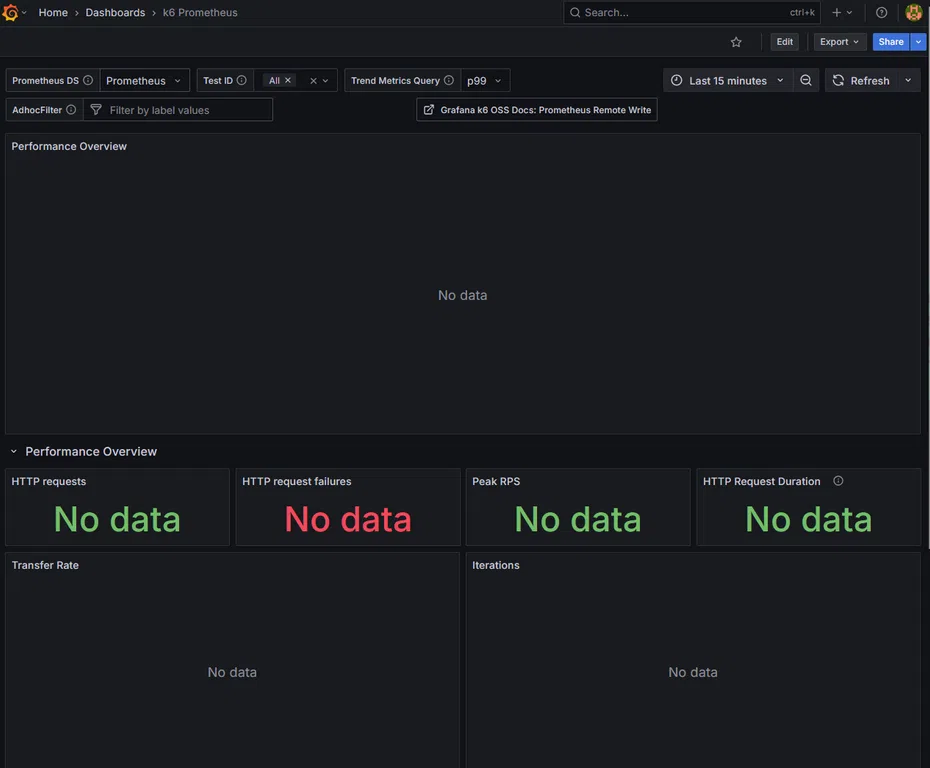Image resolution: width=930 pixels, height=768 pixels.
Task: Click the Filter by label values field
Action: pyautogui.click(x=185, y=110)
